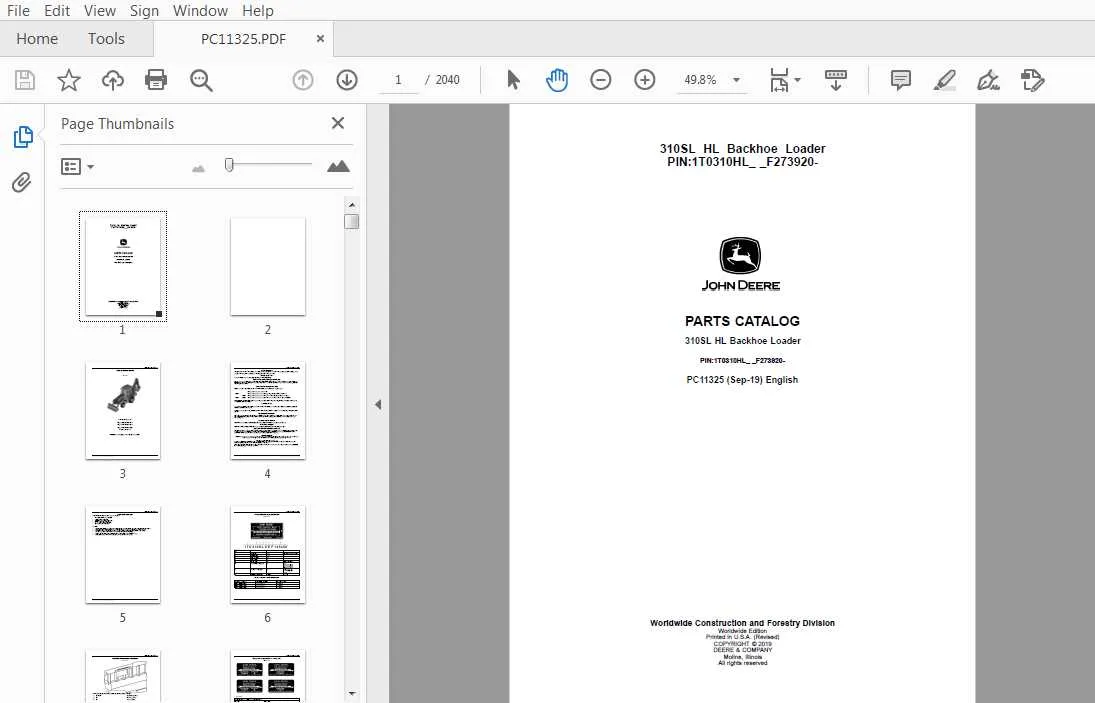
Task: Expand the thumbnail options menu dropdown
Action: click(78, 167)
